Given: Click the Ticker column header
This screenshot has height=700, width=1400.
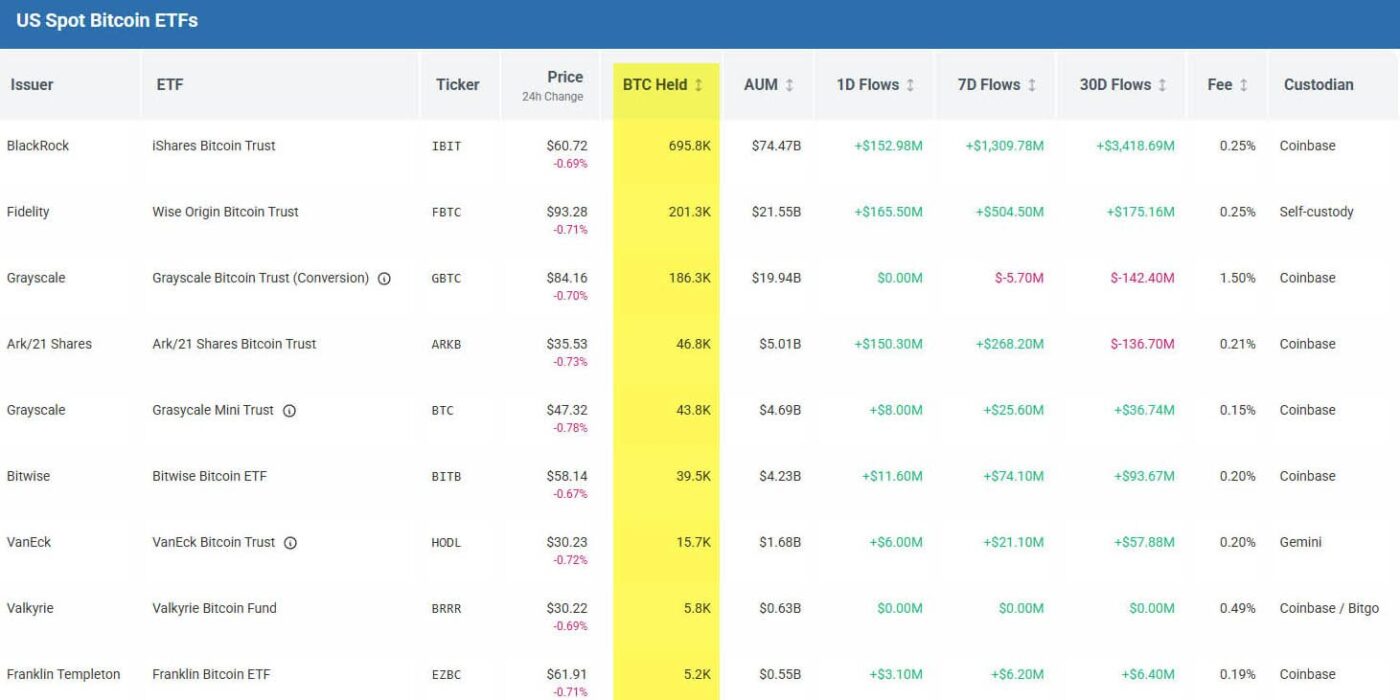Looking at the screenshot, I should pyautogui.click(x=457, y=85).
